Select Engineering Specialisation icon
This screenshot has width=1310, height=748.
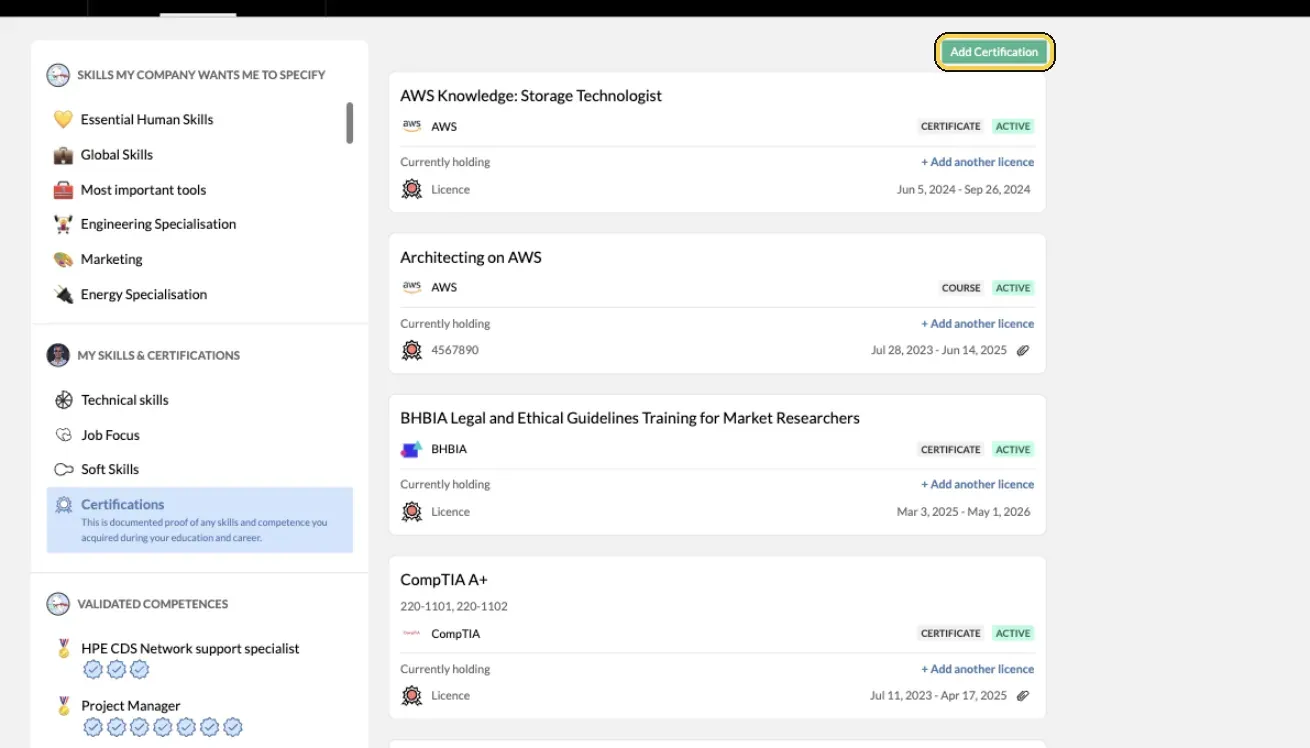pos(63,225)
